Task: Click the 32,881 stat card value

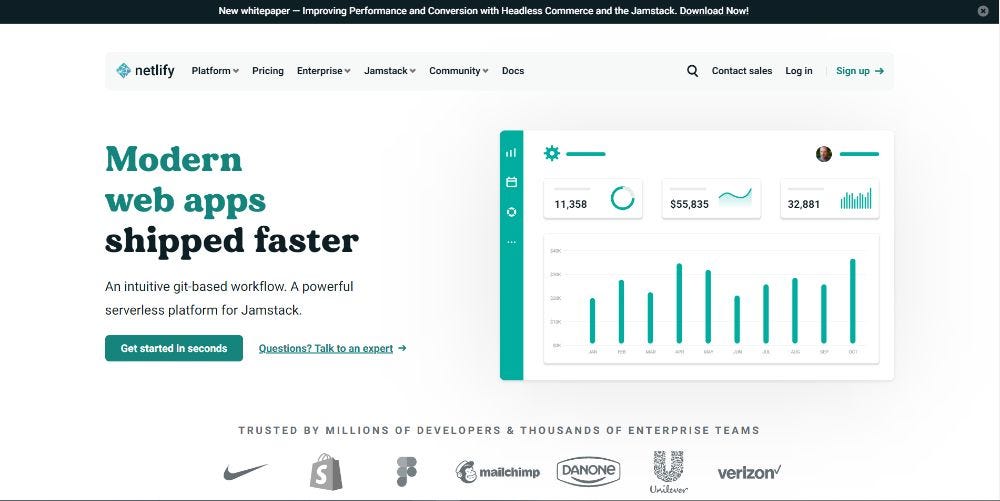Action: click(804, 205)
